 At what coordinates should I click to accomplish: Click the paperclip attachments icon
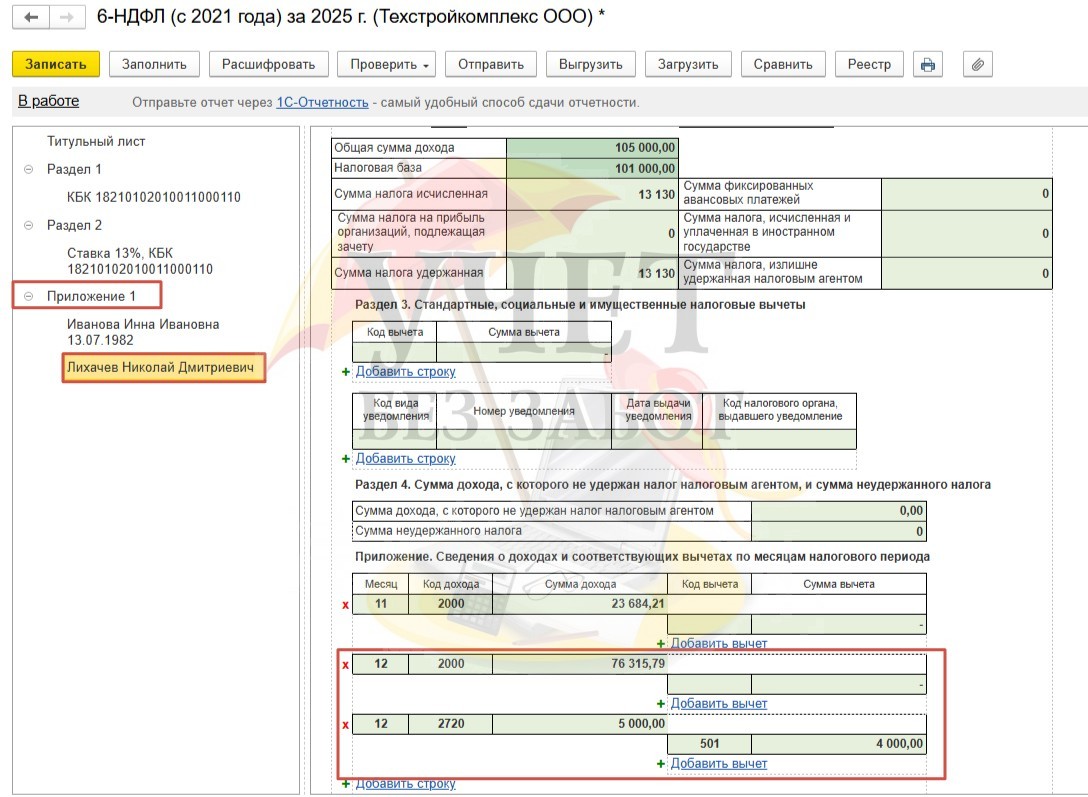tap(977, 64)
